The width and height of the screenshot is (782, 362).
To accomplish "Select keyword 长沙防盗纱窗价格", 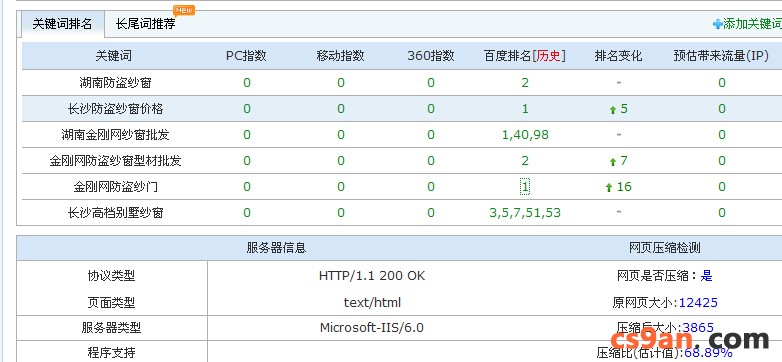I will click(x=115, y=109).
